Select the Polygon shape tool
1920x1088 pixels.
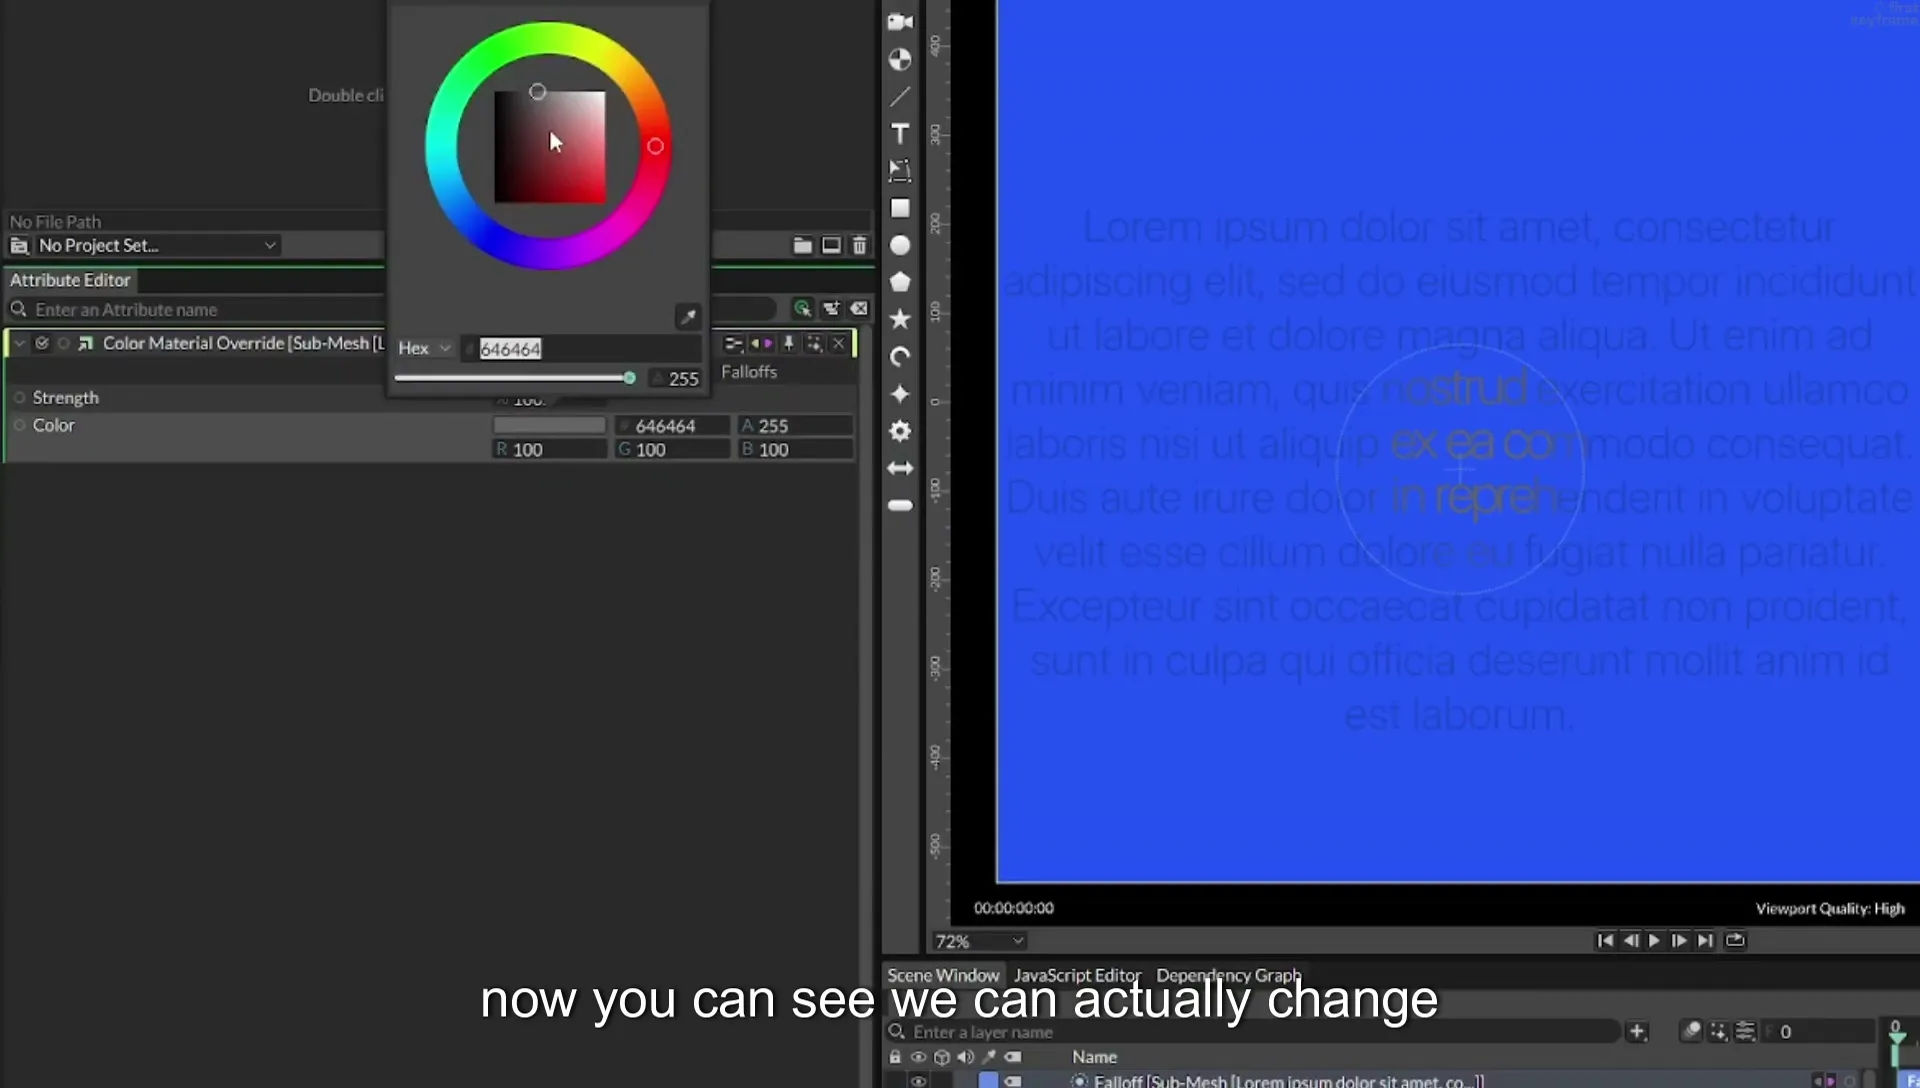click(x=900, y=282)
